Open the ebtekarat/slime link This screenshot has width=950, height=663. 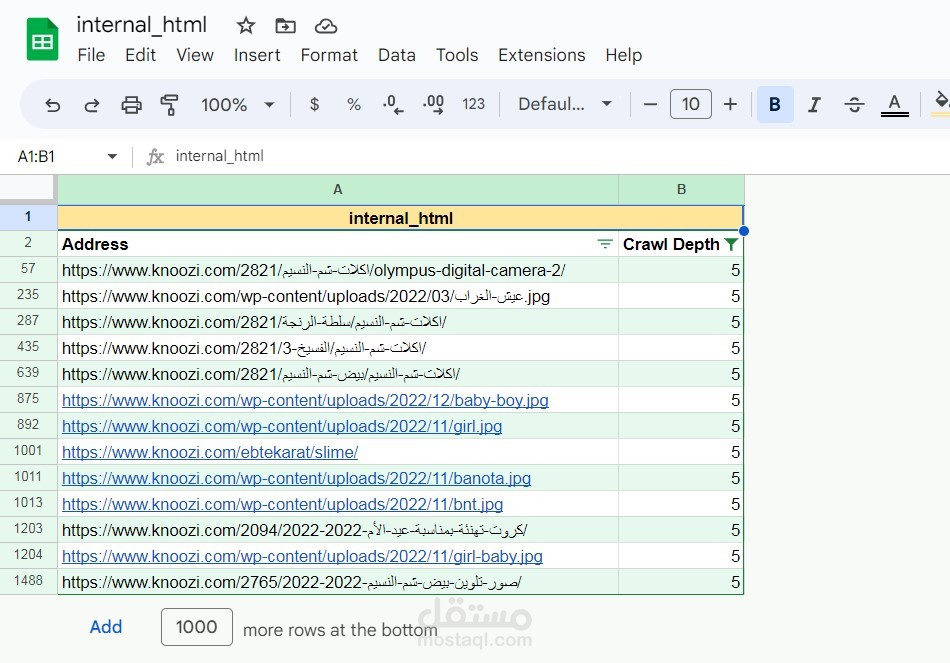[210, 452]
